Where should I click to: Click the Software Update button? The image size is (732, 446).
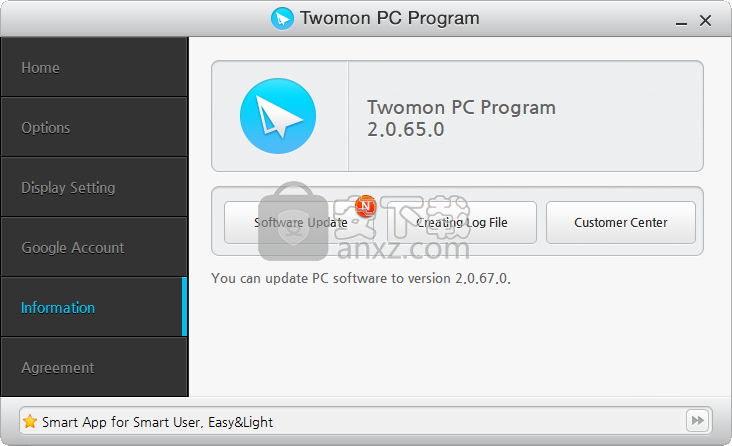click(x=299, y=222)
